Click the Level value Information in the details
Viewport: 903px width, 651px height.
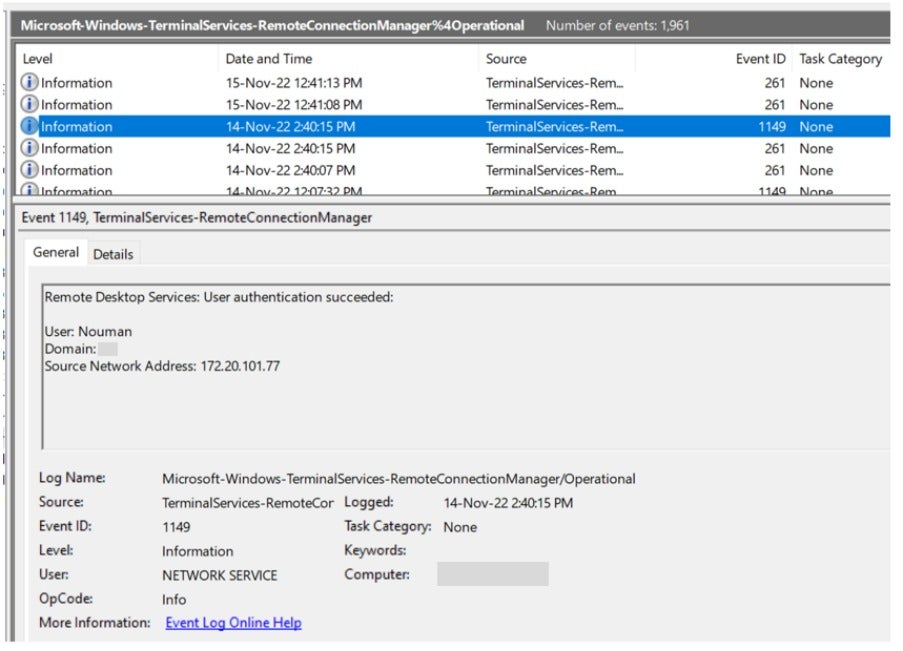(x=198, y=551)
